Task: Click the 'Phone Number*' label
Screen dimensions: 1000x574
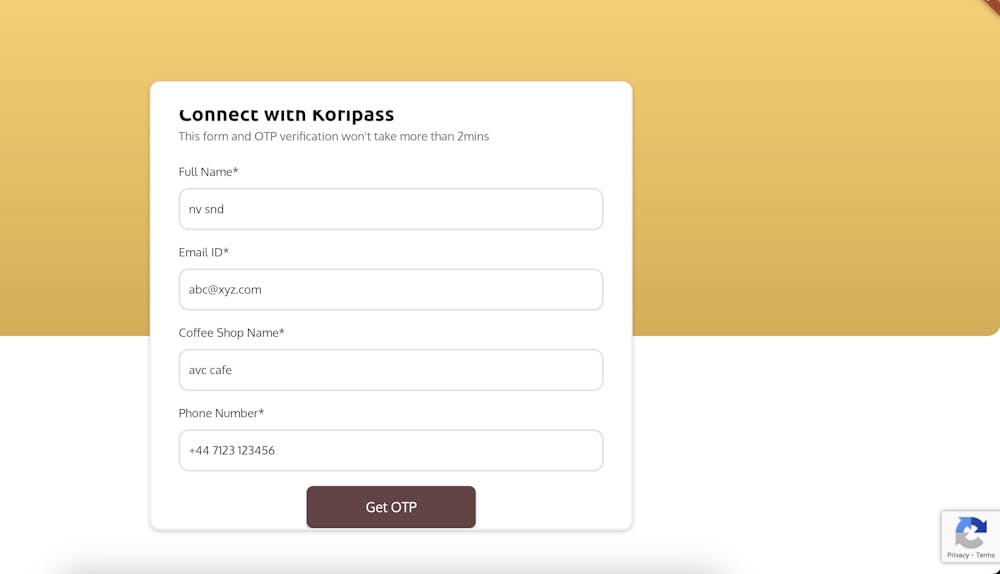Action: click(221, 413)
